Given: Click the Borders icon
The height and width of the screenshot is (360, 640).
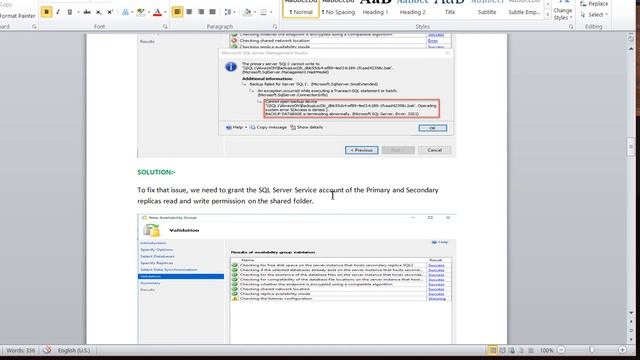Looking at the screenshot, I should pyautogui.click(x=264, y=12).
